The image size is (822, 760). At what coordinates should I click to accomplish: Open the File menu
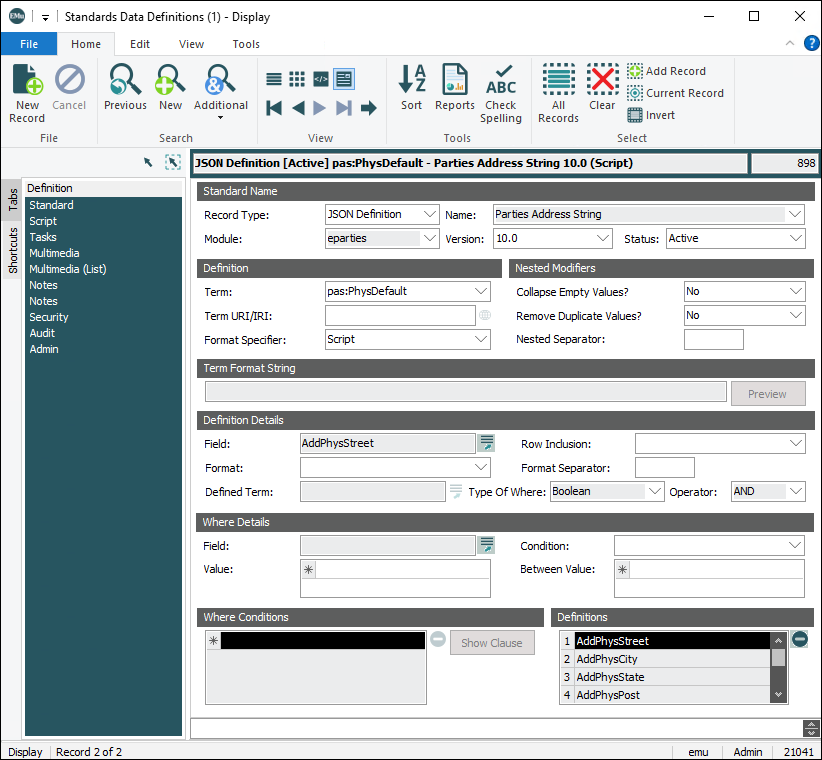pyautogui.click(x=29, y=44)
